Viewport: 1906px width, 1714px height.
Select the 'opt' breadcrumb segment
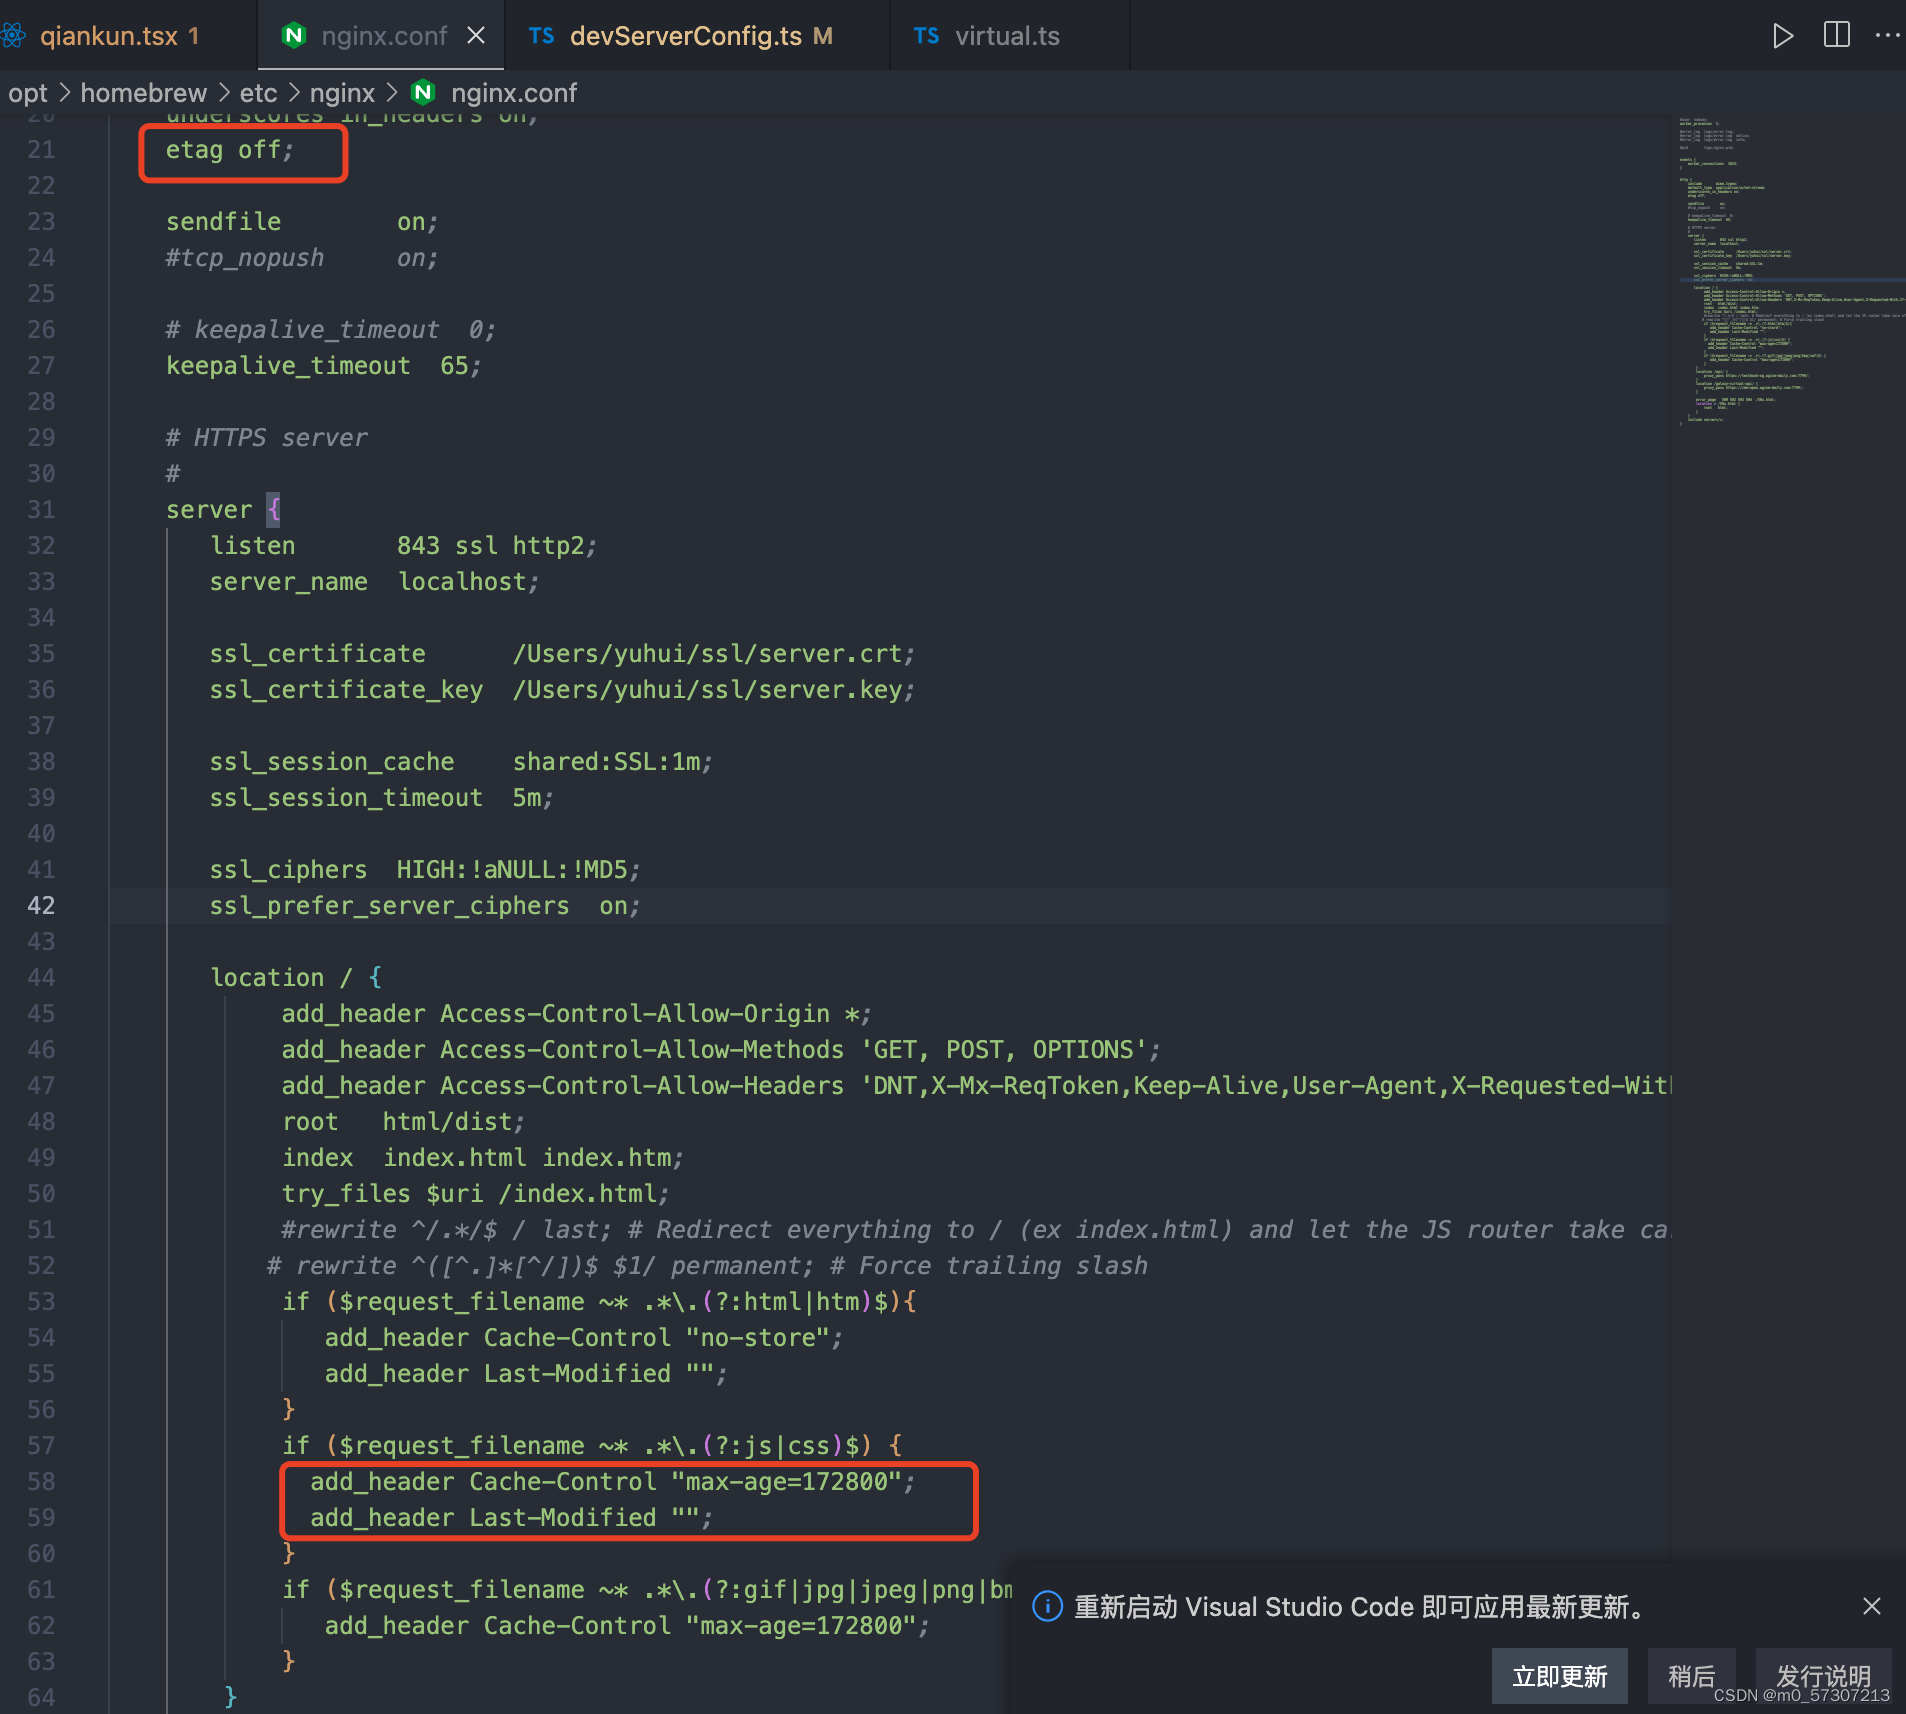[x=28, y=93]
